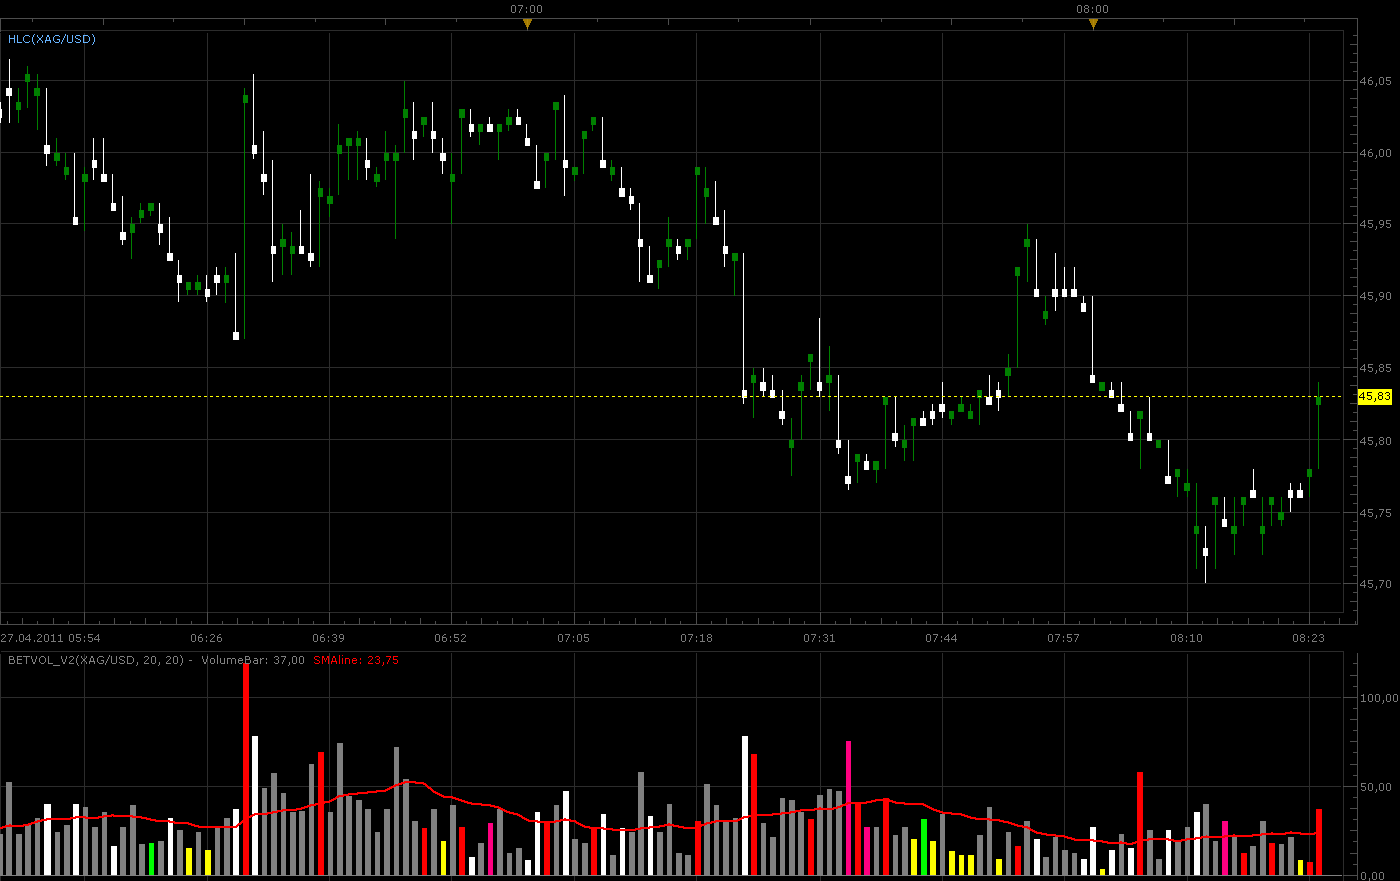Screen dimensions: 1400x881
Task: Click the tallest red volume bar
Action: tap(246, 770)
